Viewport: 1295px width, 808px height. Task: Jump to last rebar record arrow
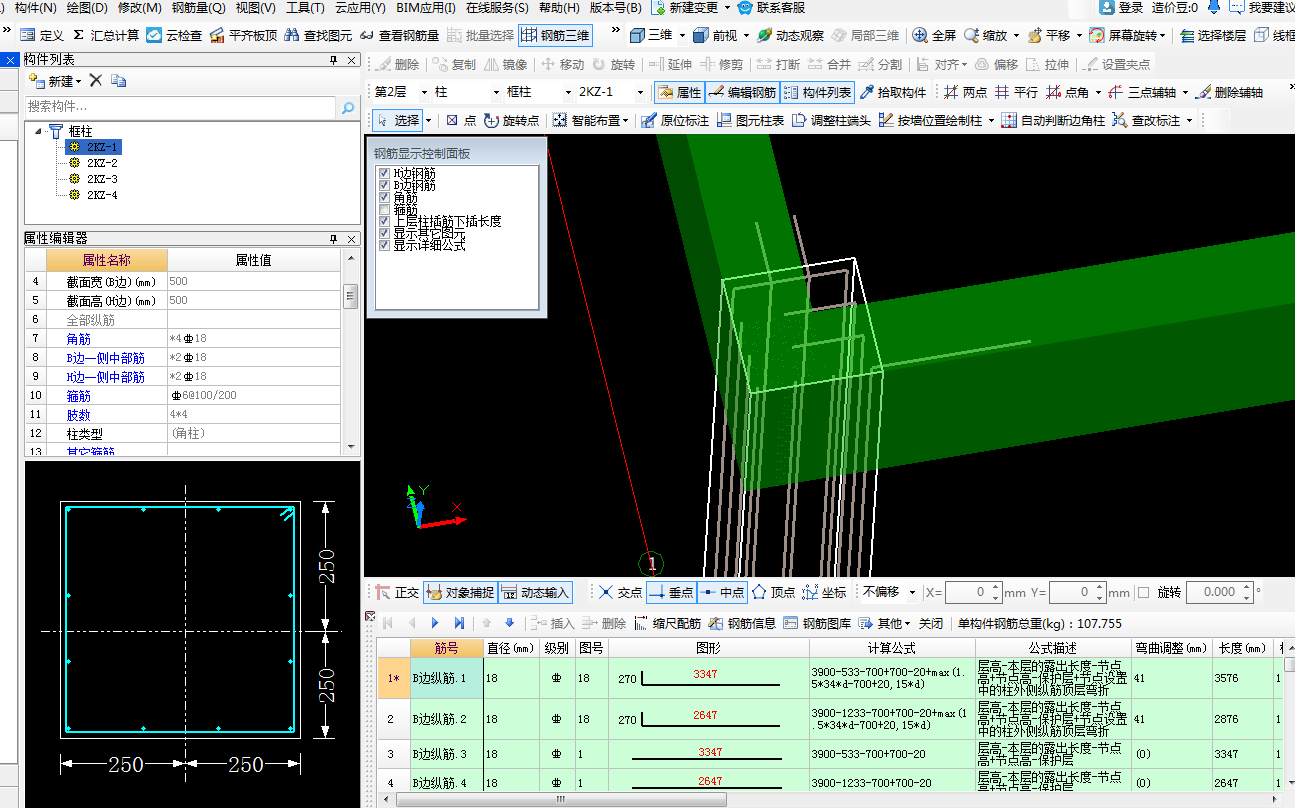(x=459, y=623)
